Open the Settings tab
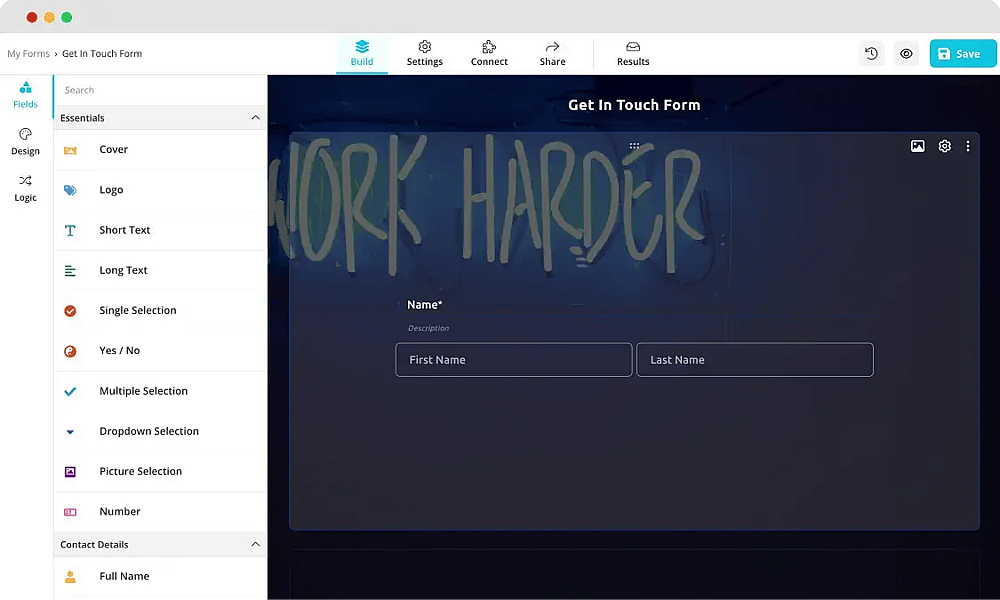 (x=425, y=54)
